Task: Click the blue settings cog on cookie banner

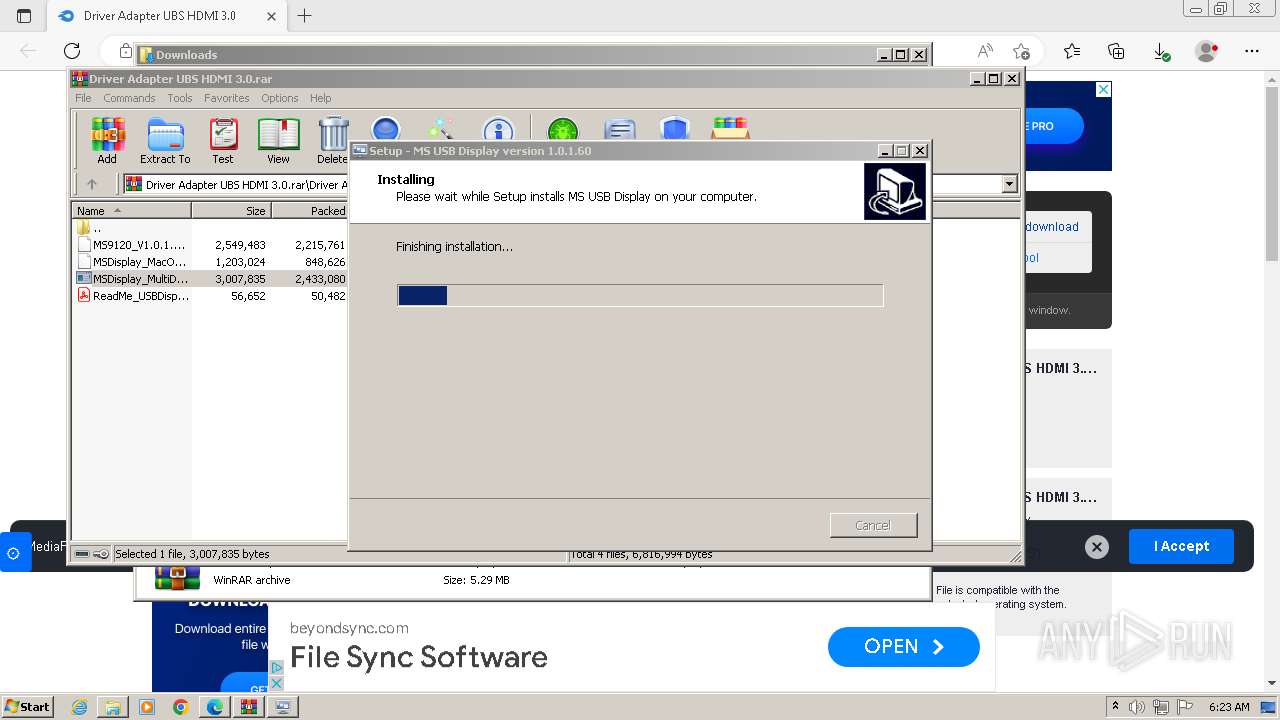Action: tap(14, 552)
